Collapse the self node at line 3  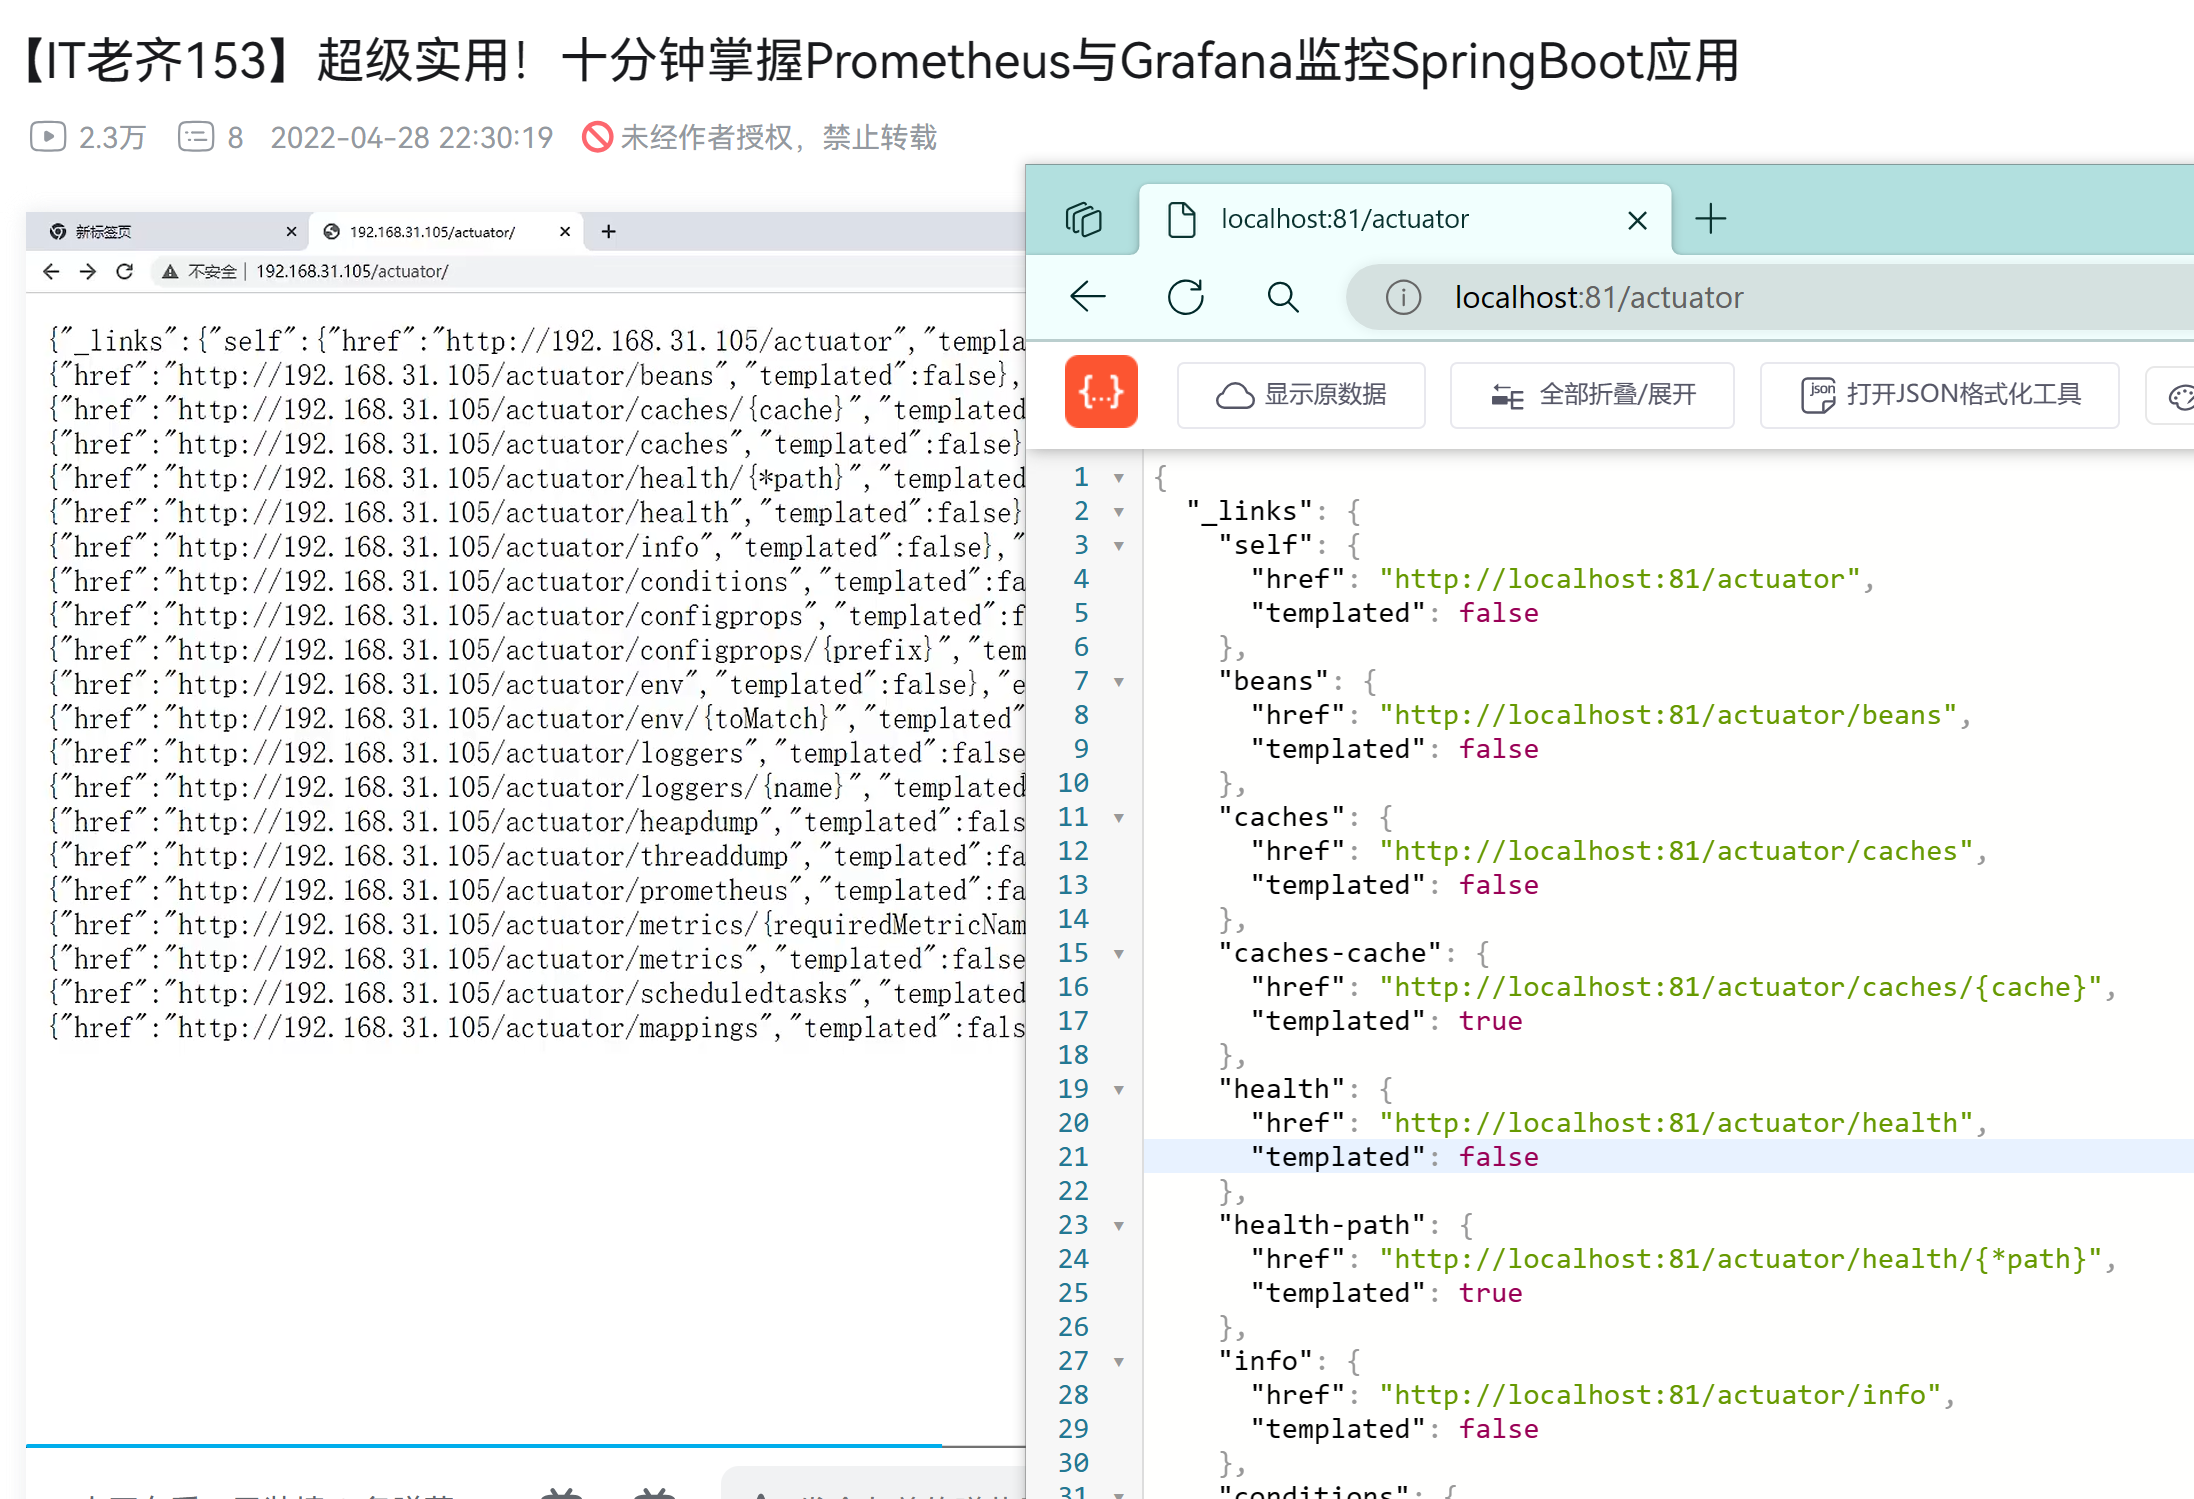[x=1119, y=546]
